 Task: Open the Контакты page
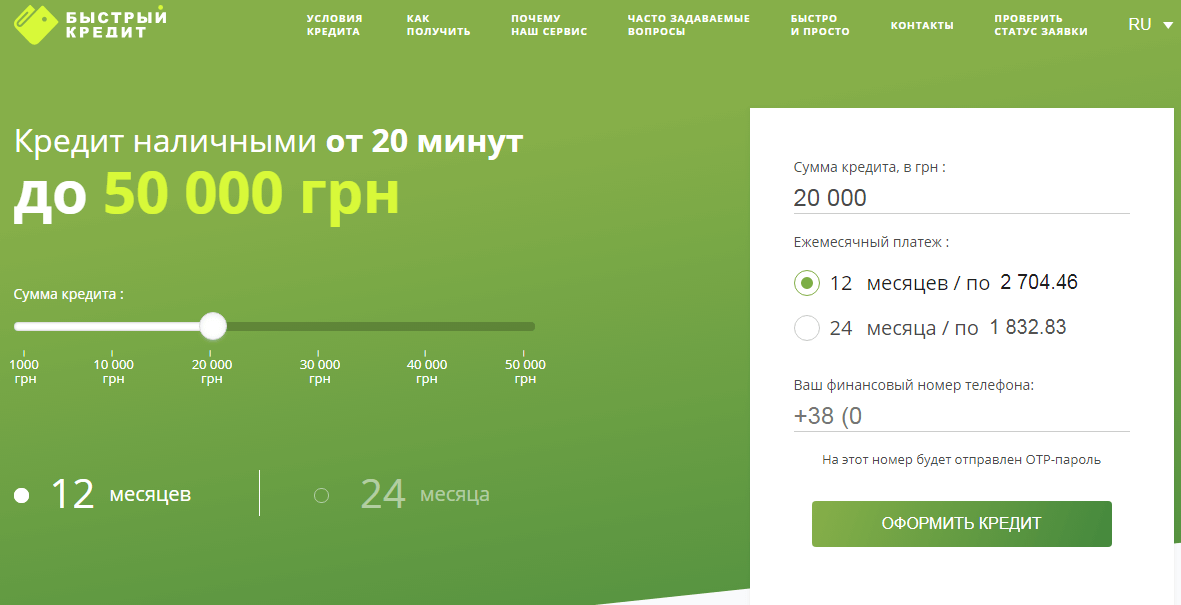tap(921, 23)
